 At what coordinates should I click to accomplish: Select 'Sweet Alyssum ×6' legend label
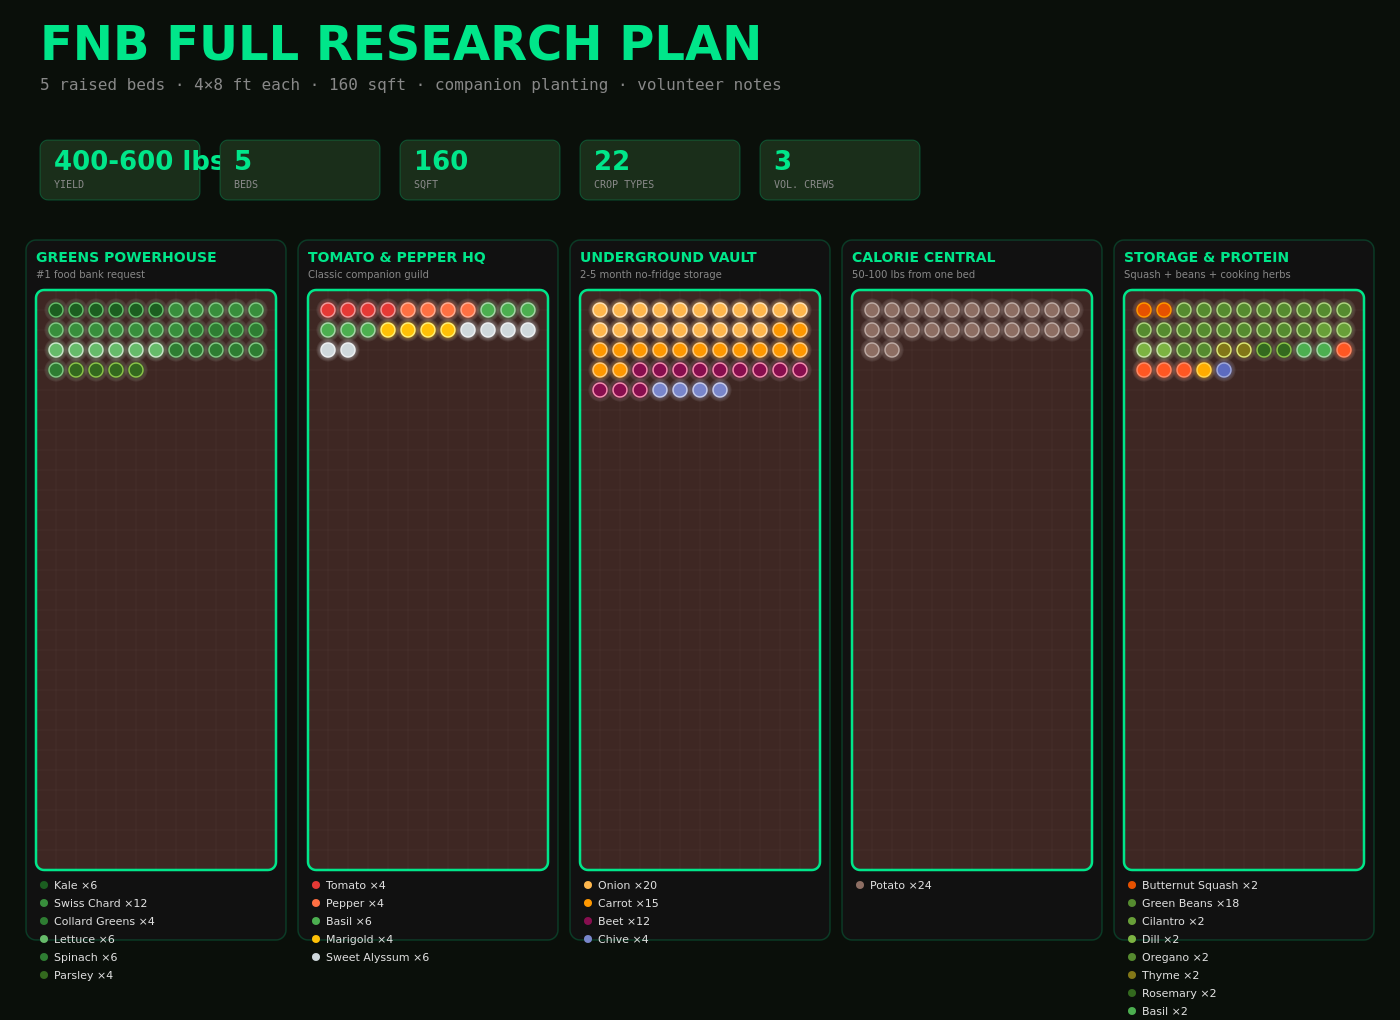(377, 957)
